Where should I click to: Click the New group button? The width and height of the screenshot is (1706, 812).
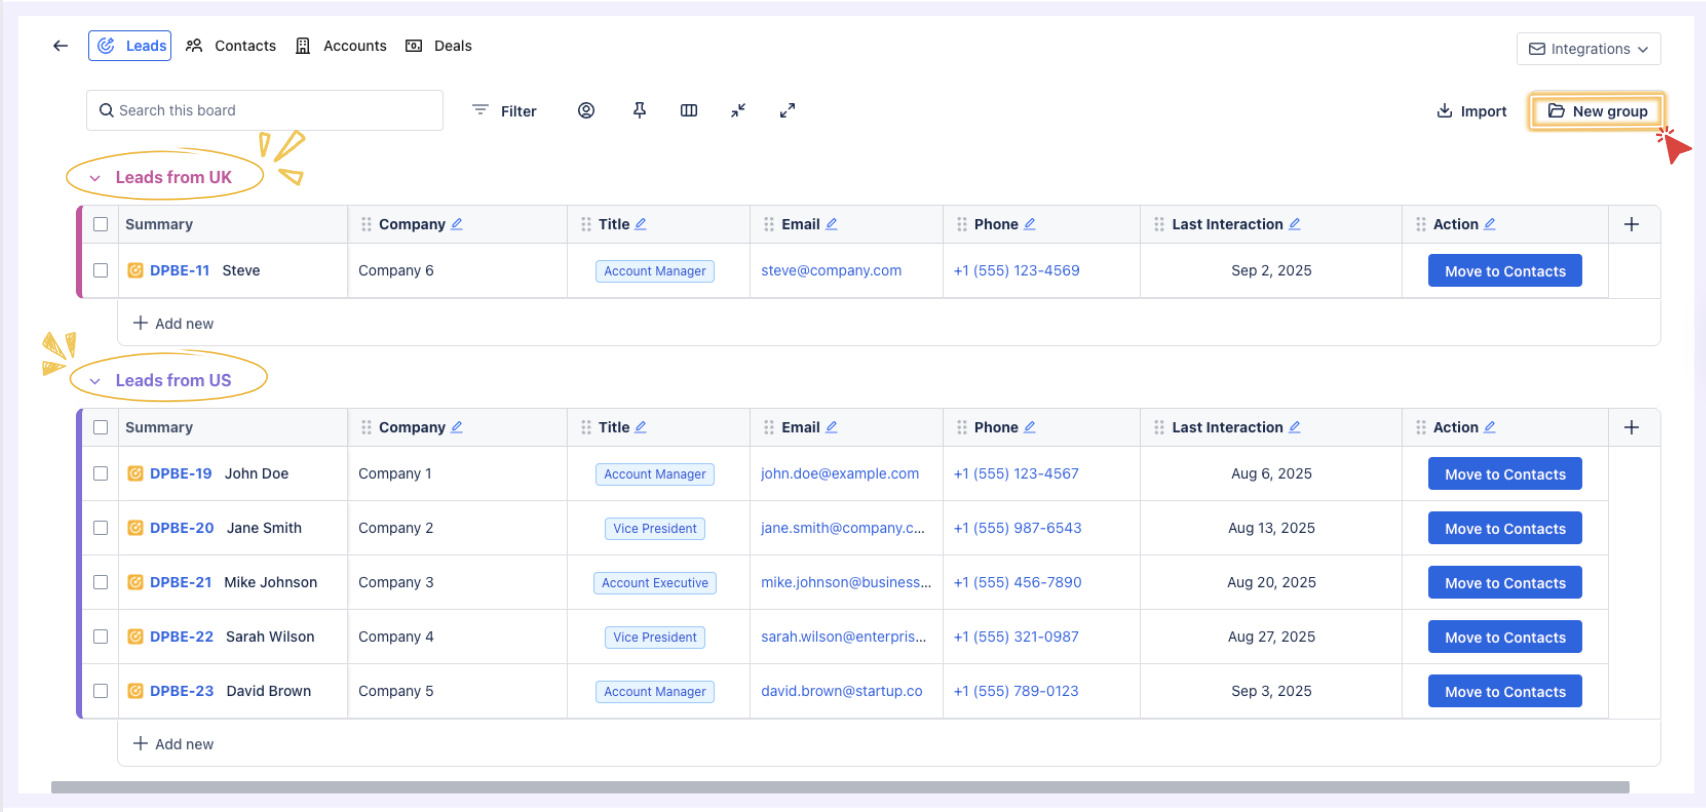(1597, 111)
